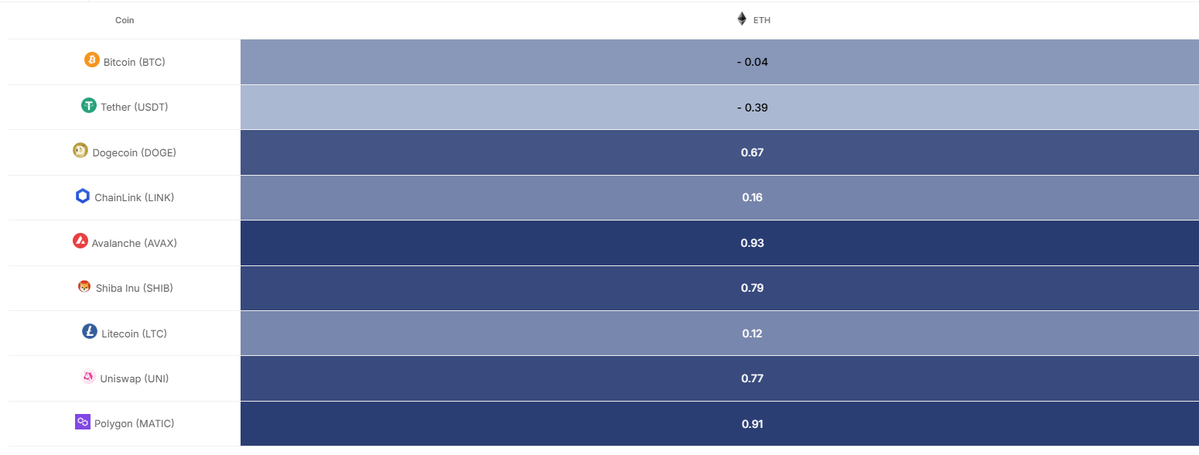
Task: Click the -0.39 Tether correlation cell
Action: 752,107
